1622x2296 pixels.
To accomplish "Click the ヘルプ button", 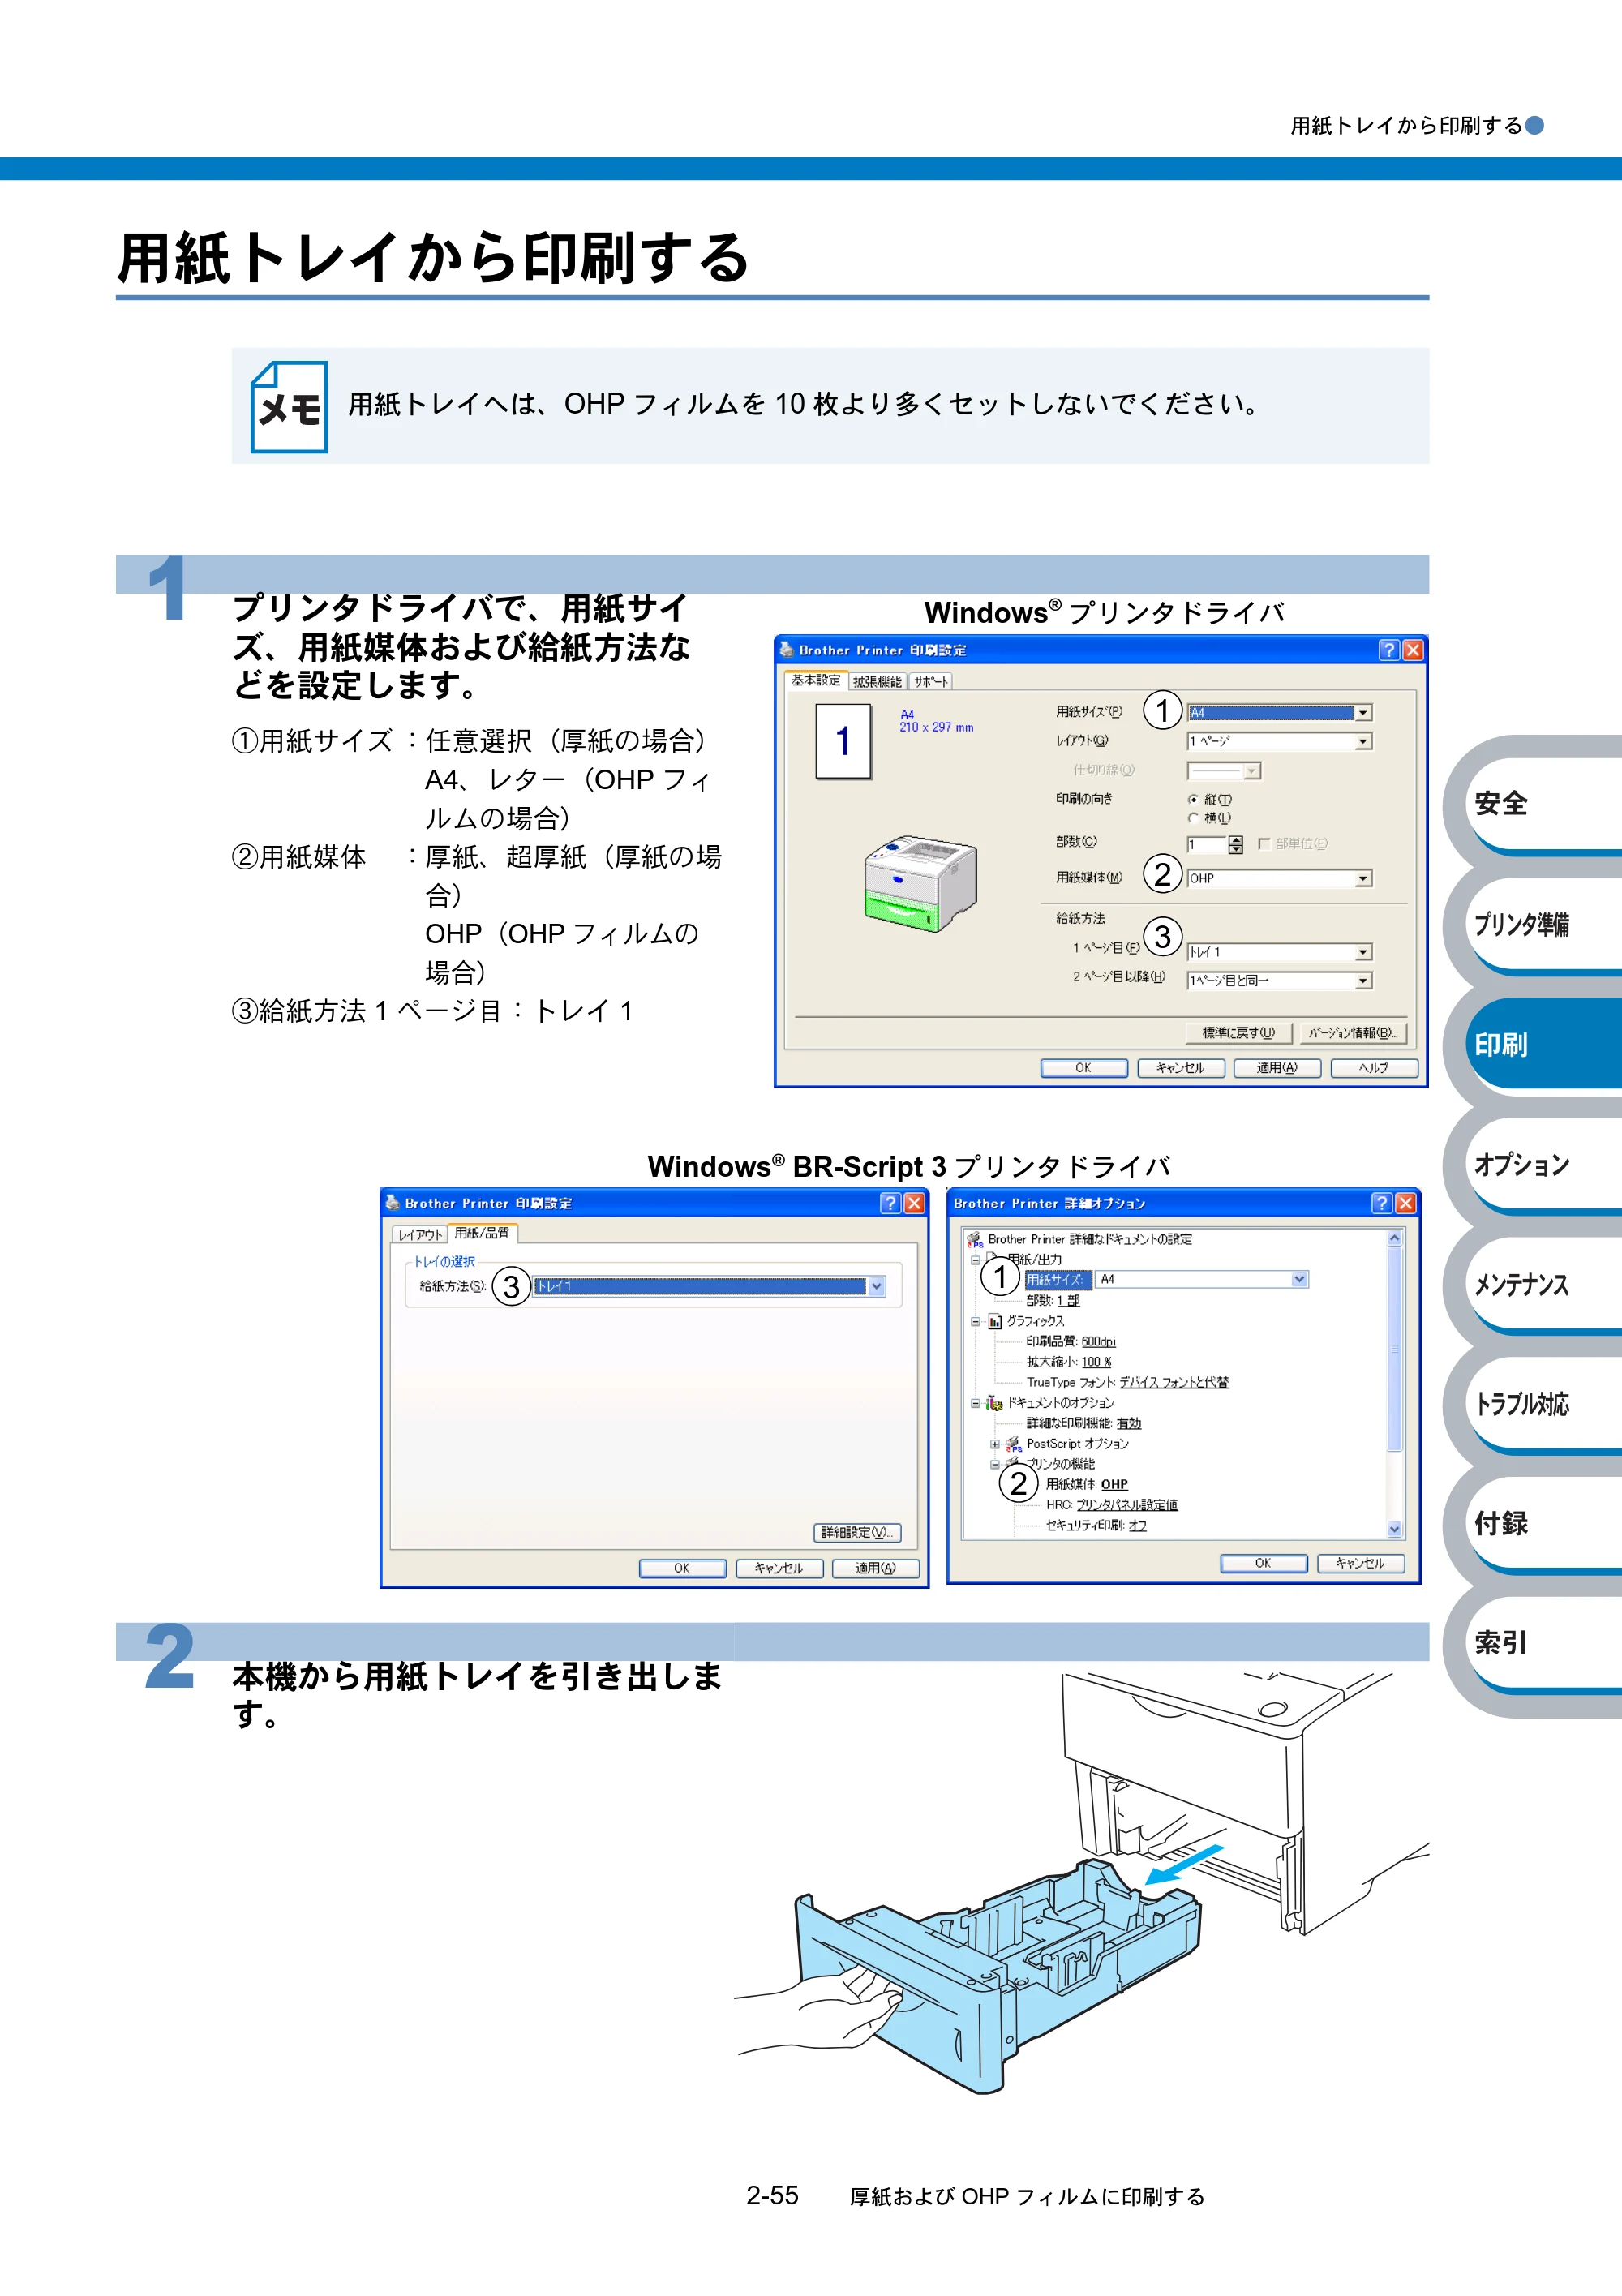I will point(1373,1068).
